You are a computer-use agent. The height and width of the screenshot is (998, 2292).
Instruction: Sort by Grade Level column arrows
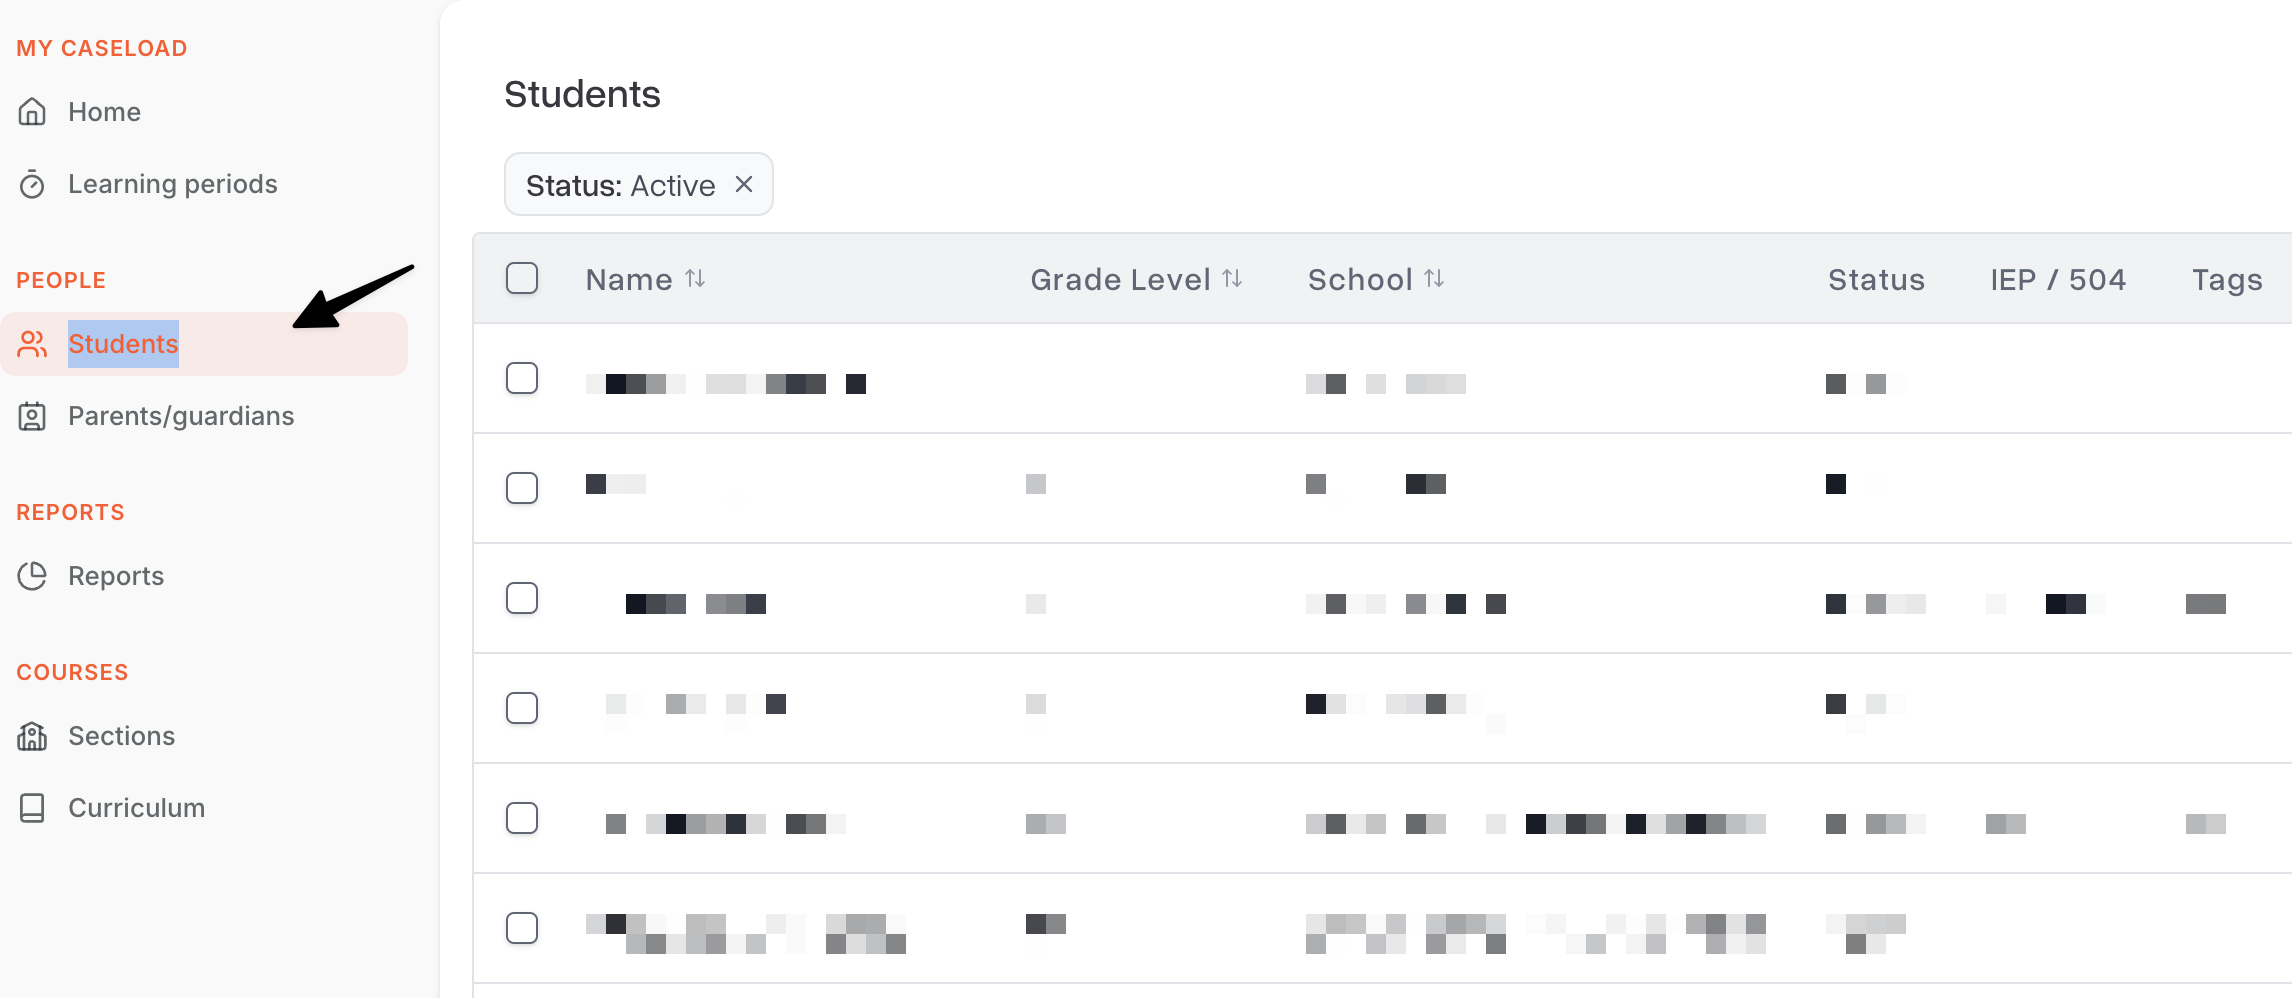[x=1232, y=279]
